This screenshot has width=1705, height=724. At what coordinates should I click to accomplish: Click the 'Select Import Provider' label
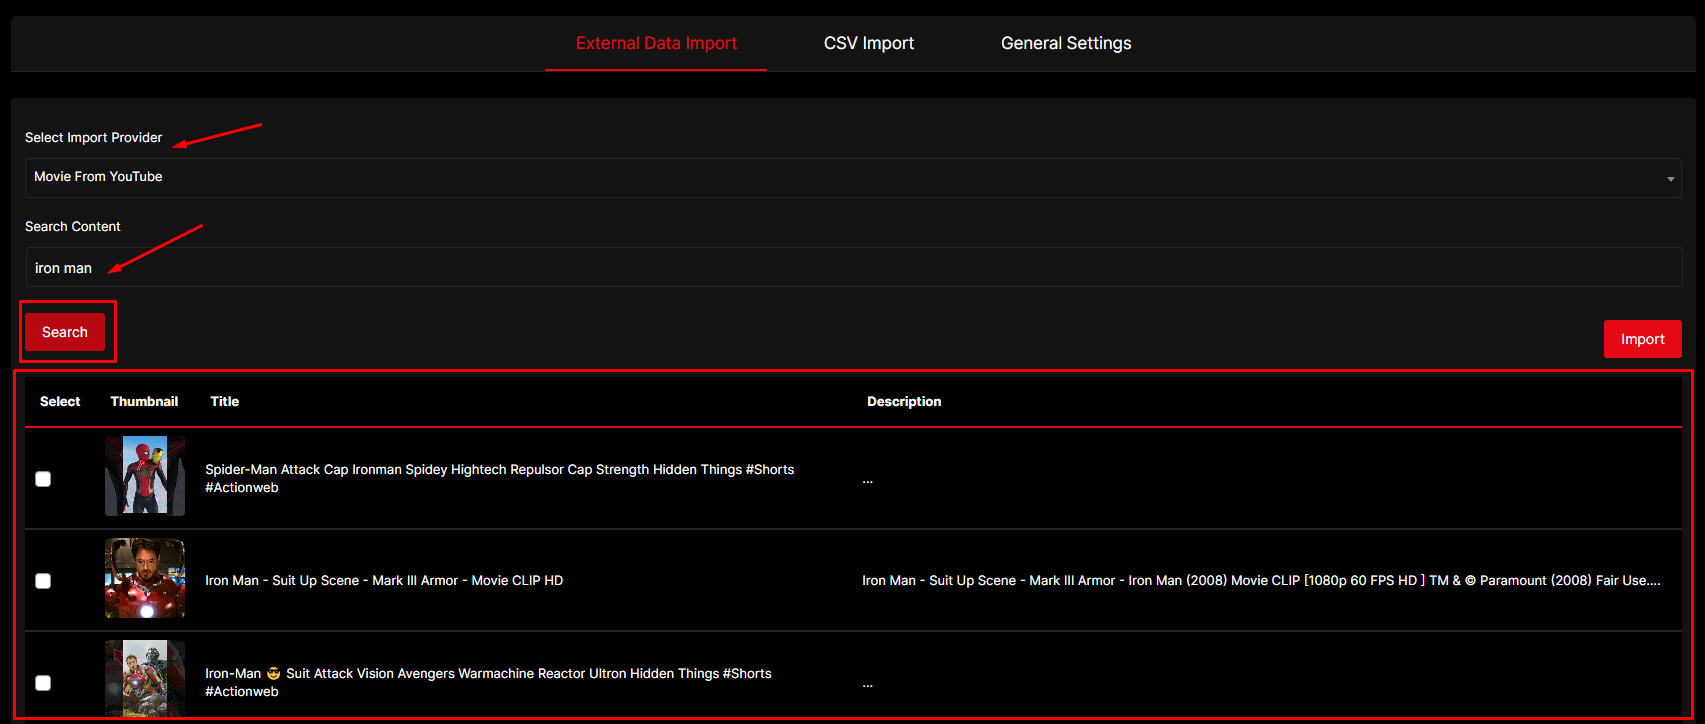(x=93, y=137)
